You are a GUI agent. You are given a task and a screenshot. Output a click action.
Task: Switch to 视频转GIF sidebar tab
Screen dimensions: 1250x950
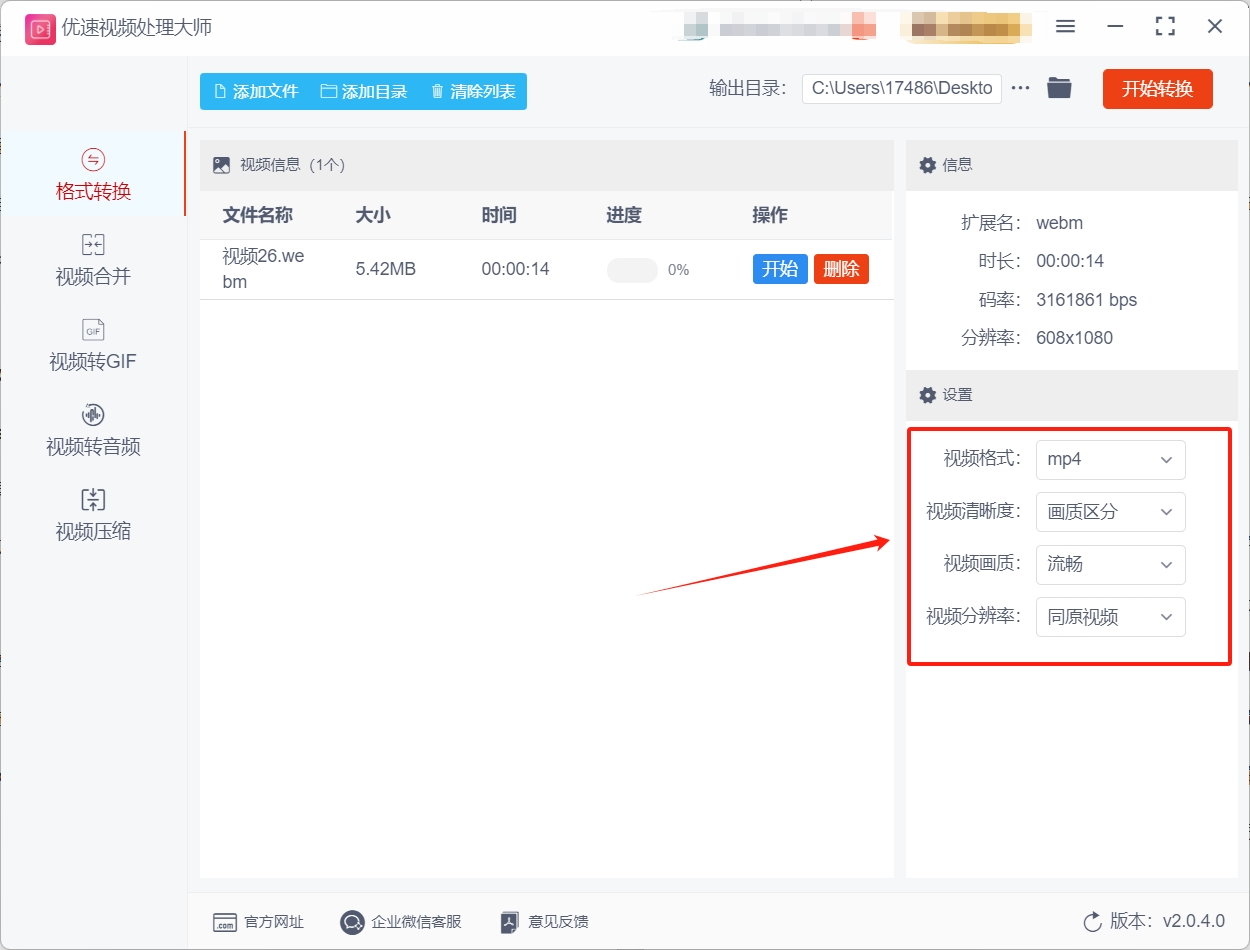(x=93, y=346)
